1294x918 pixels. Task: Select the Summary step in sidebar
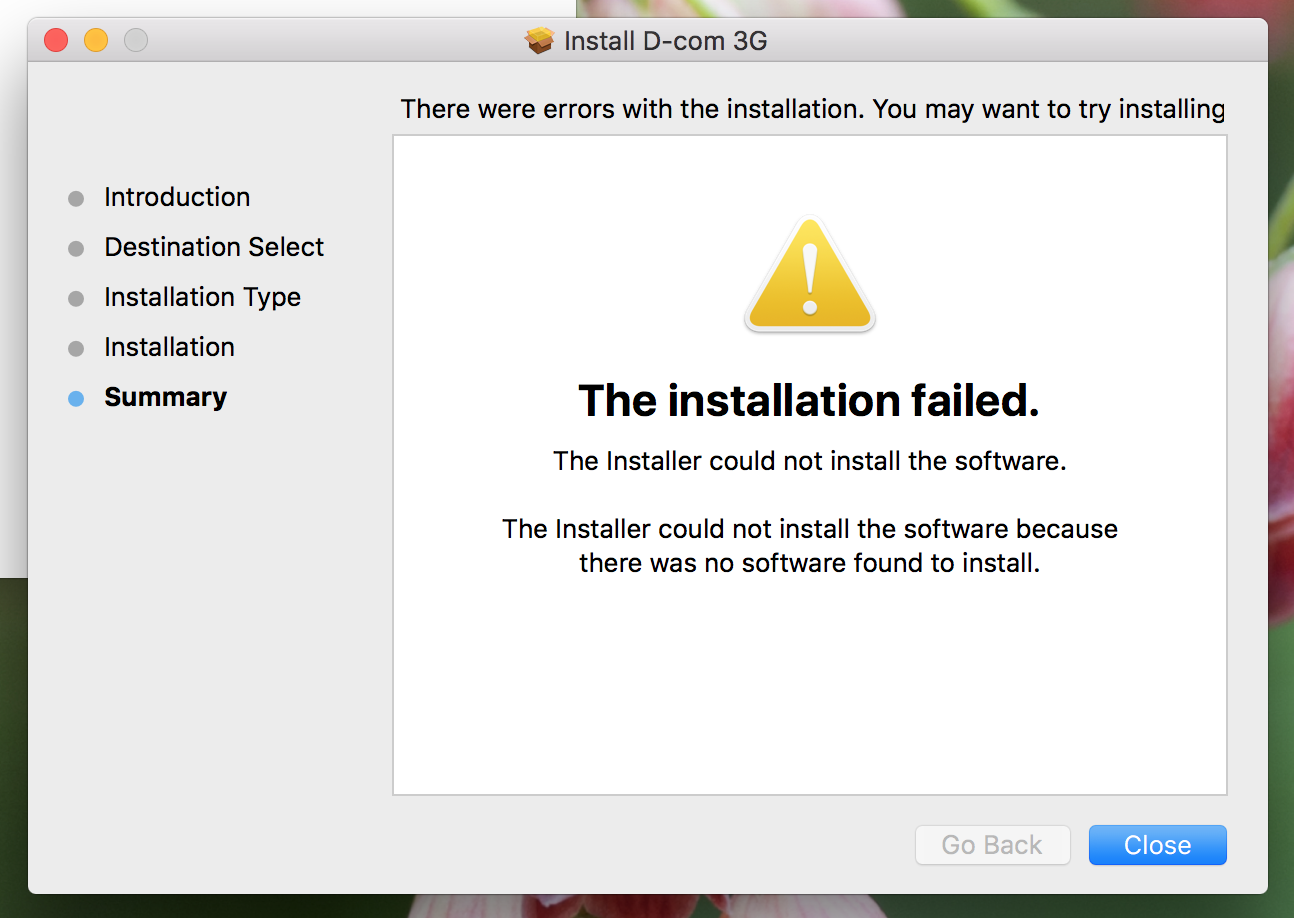(165, 397)
